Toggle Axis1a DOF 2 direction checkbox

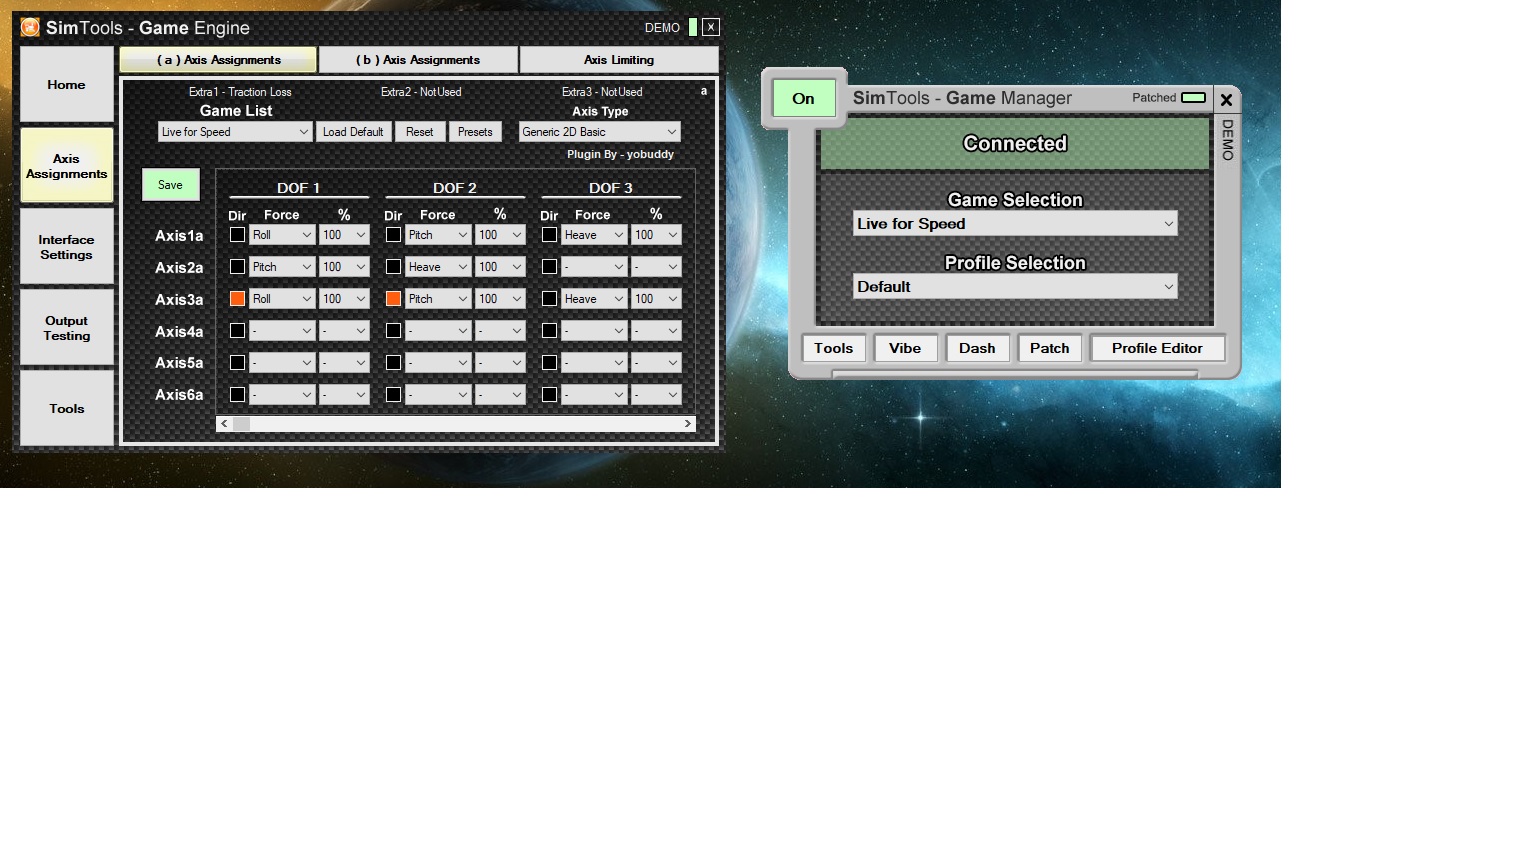tap(393, 235)
